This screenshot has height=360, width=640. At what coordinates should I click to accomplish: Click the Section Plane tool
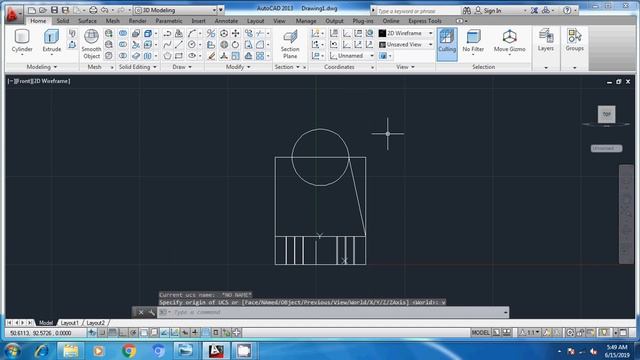tap(290, 44)
